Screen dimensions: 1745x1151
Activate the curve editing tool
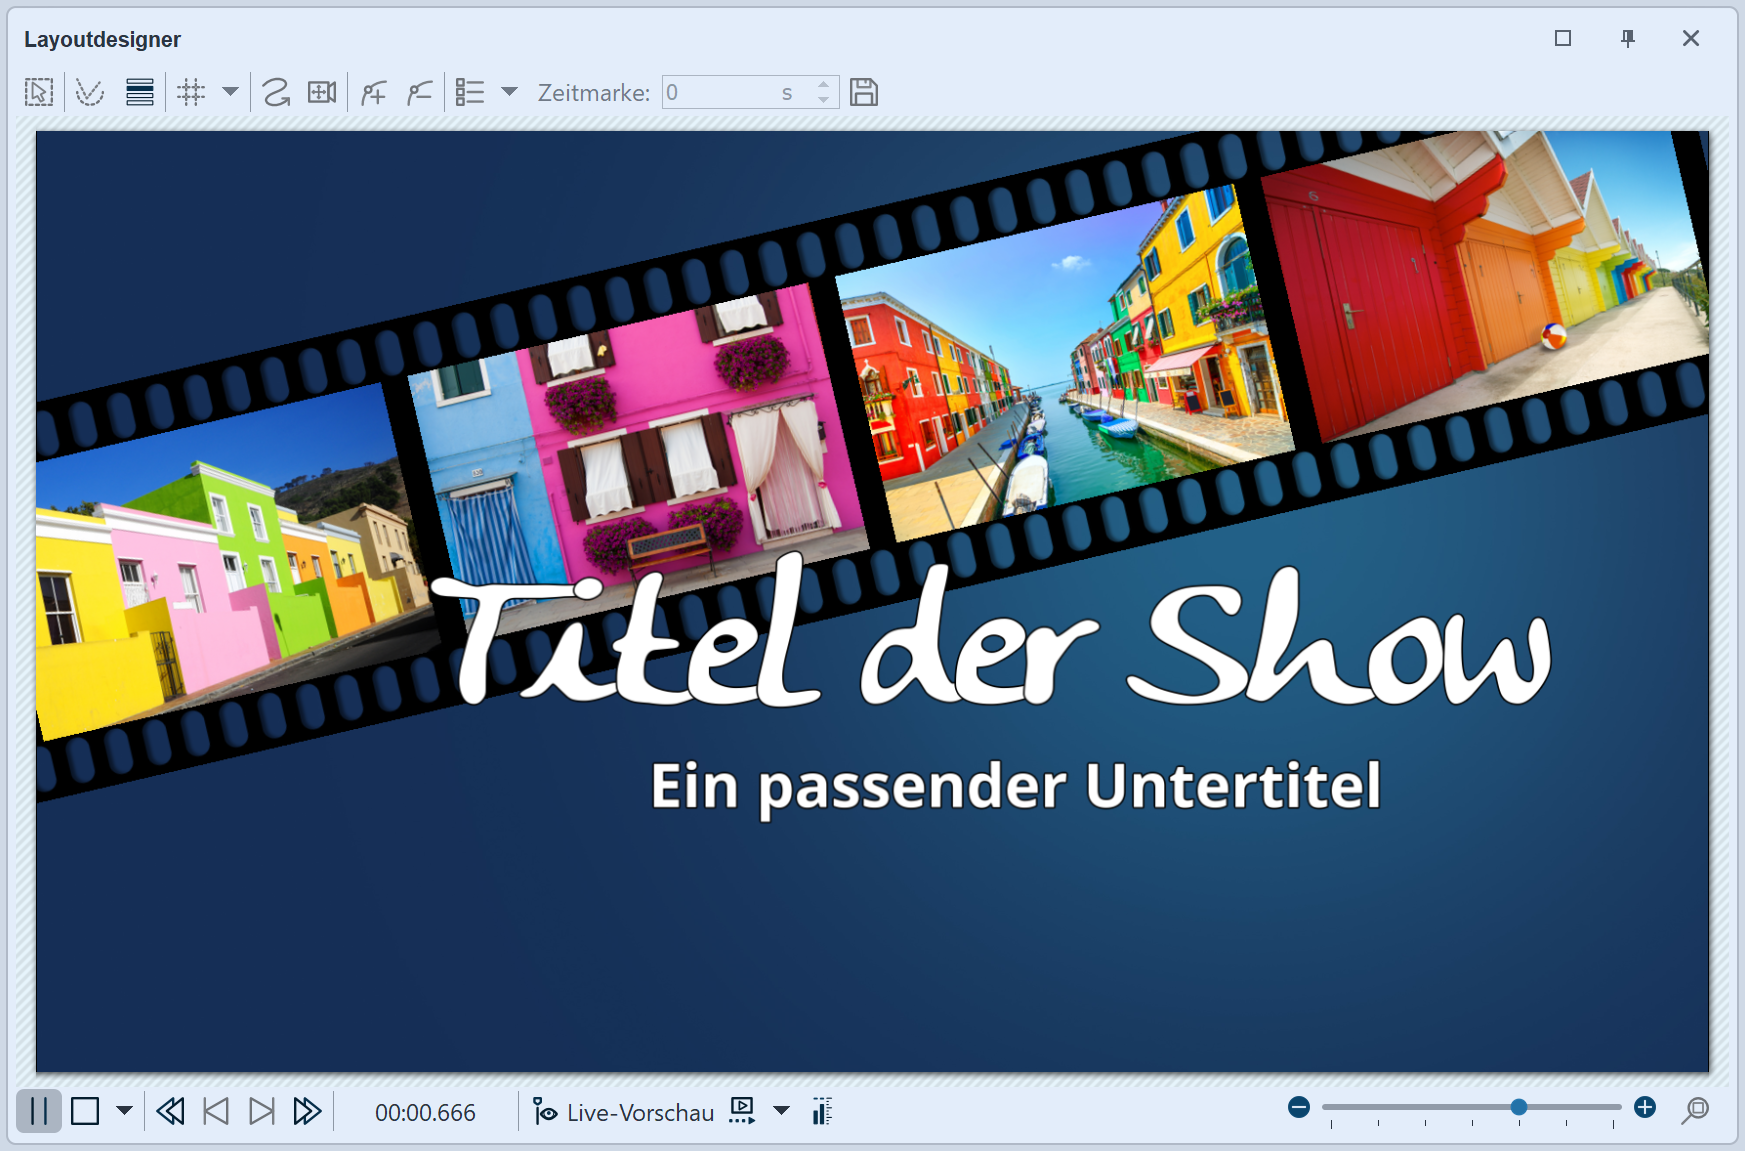tap(89, 92)
